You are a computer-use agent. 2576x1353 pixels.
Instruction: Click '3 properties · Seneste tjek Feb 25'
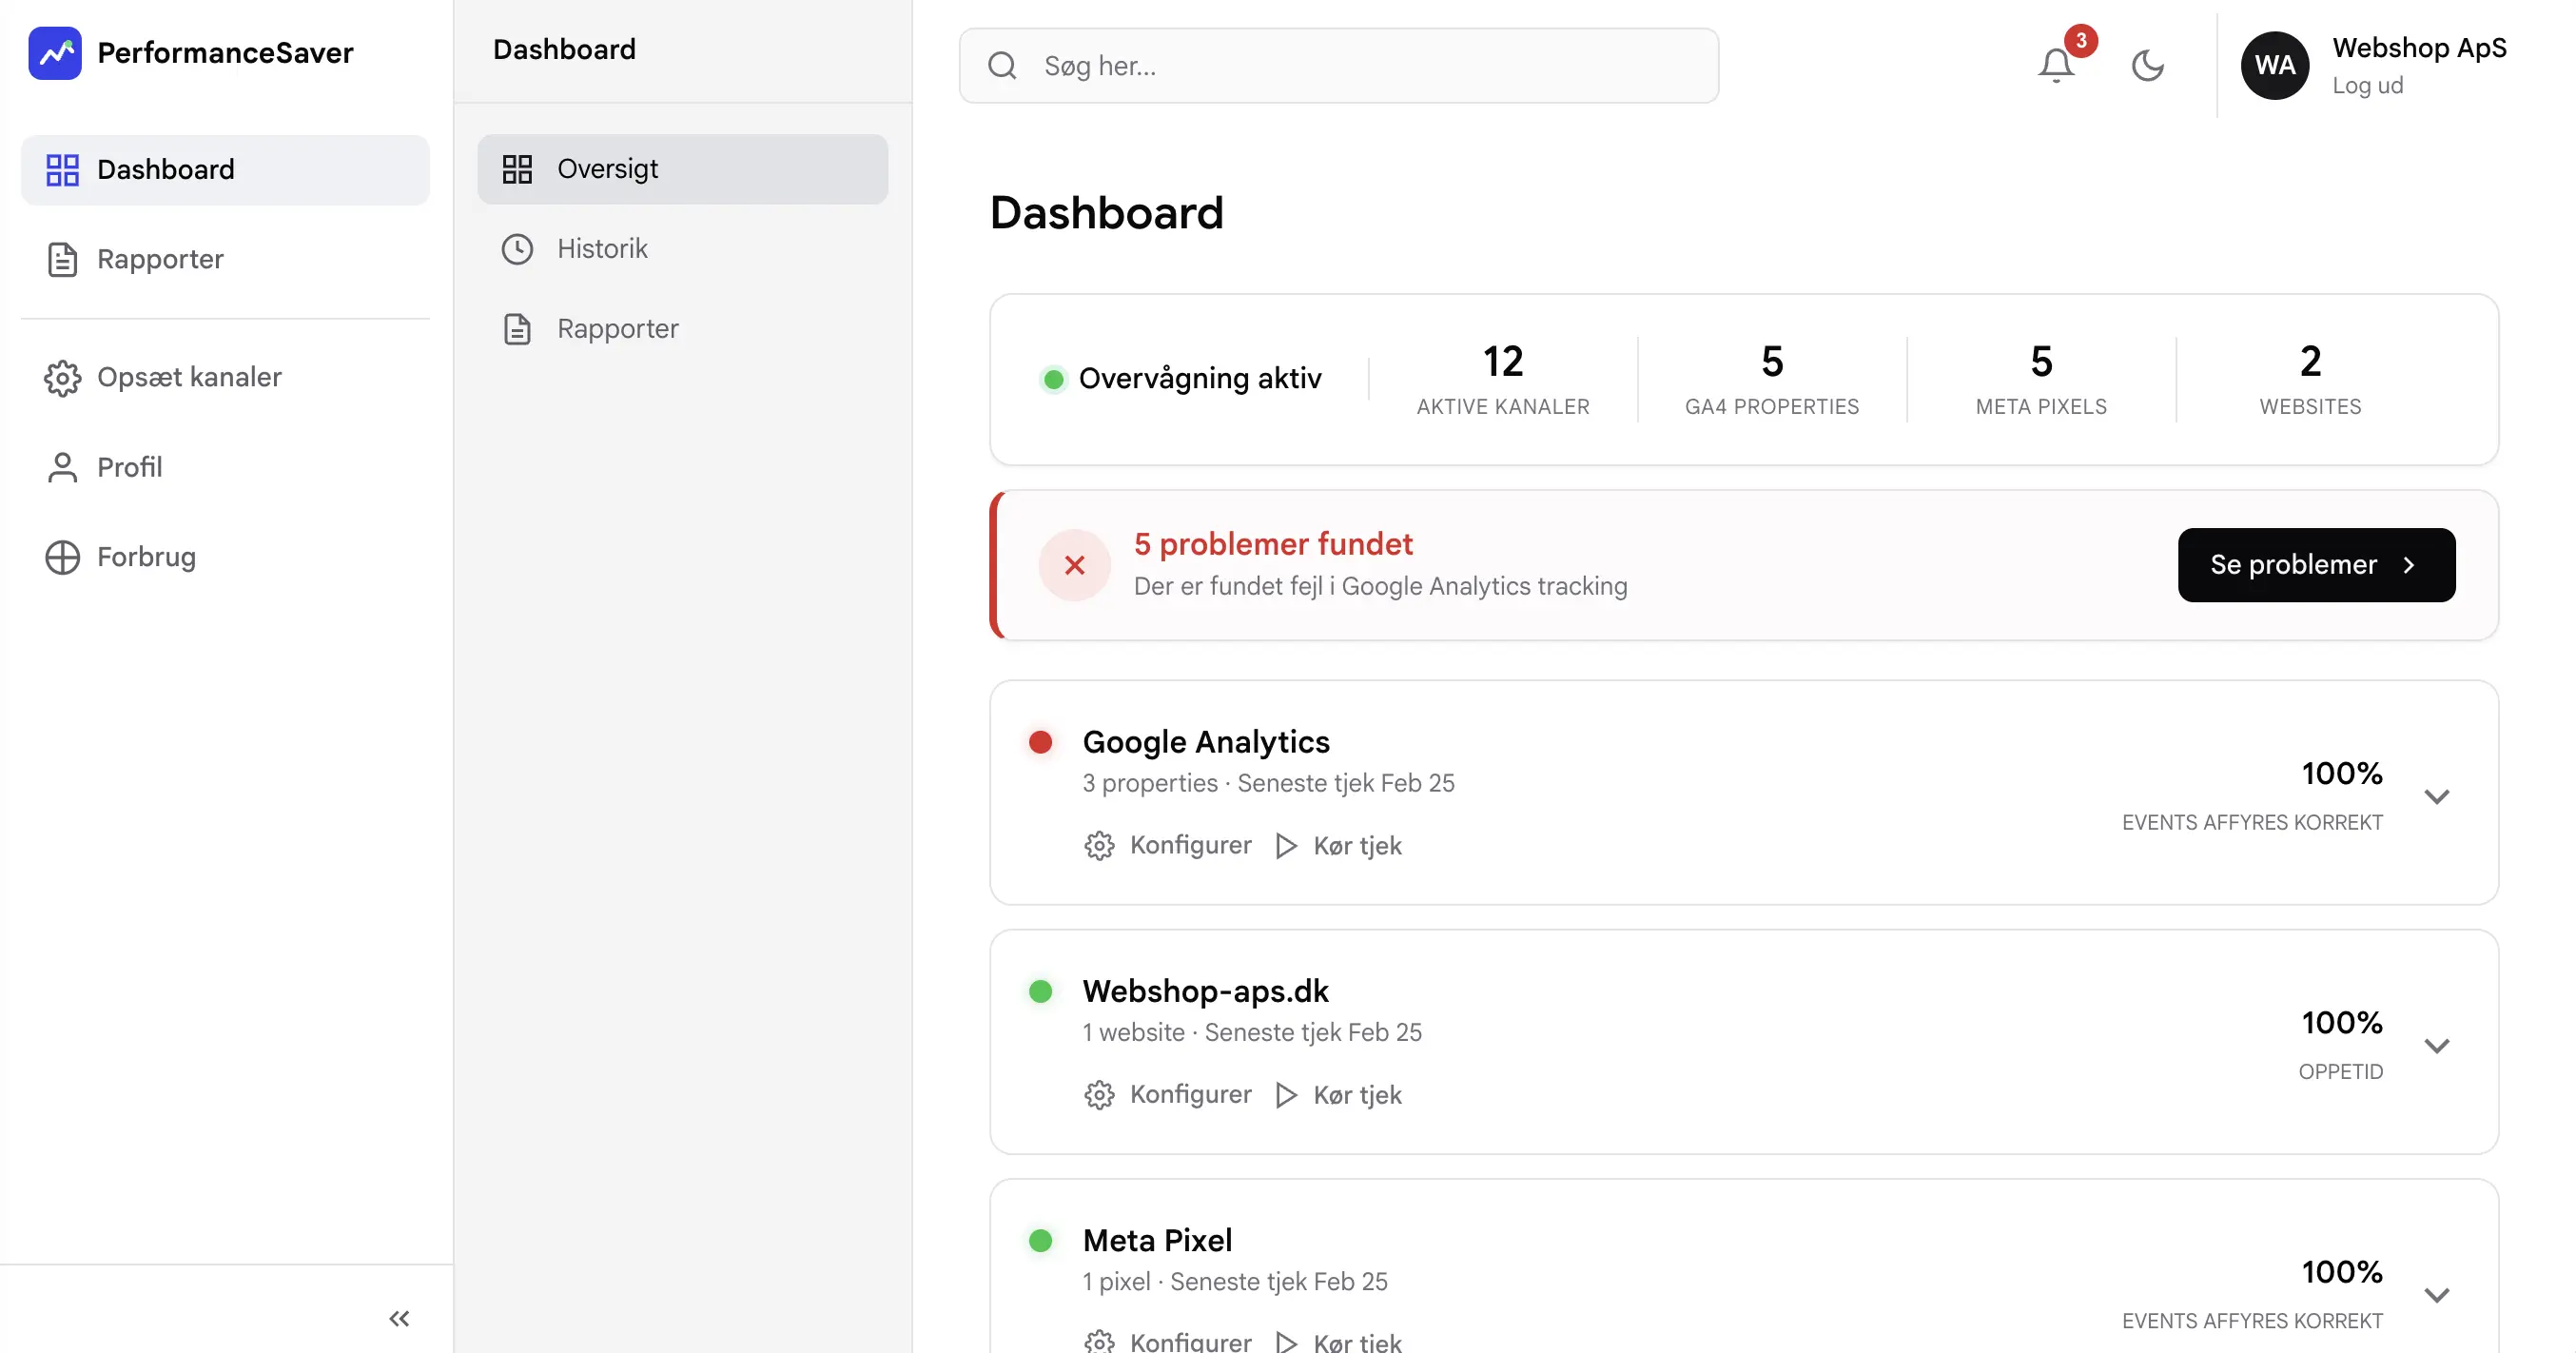click(1268, 783)
